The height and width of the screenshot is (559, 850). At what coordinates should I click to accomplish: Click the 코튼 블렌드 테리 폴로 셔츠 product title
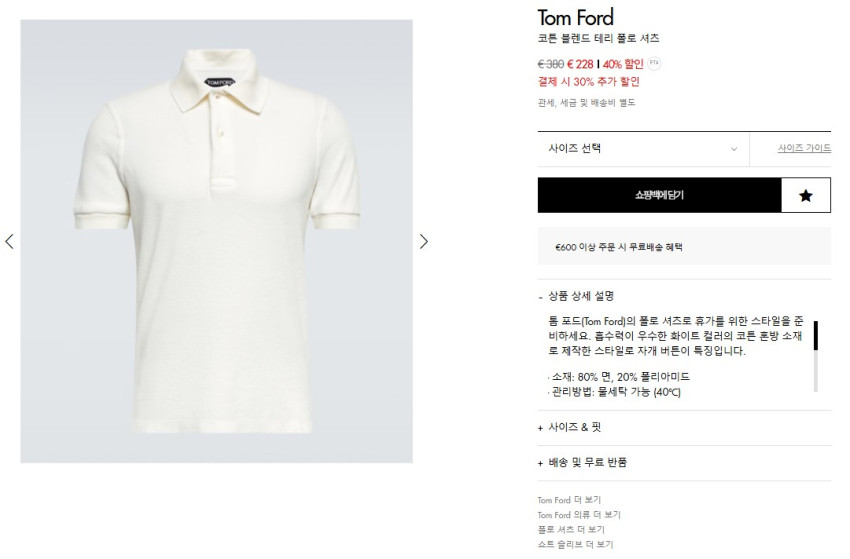pos(598,39)
